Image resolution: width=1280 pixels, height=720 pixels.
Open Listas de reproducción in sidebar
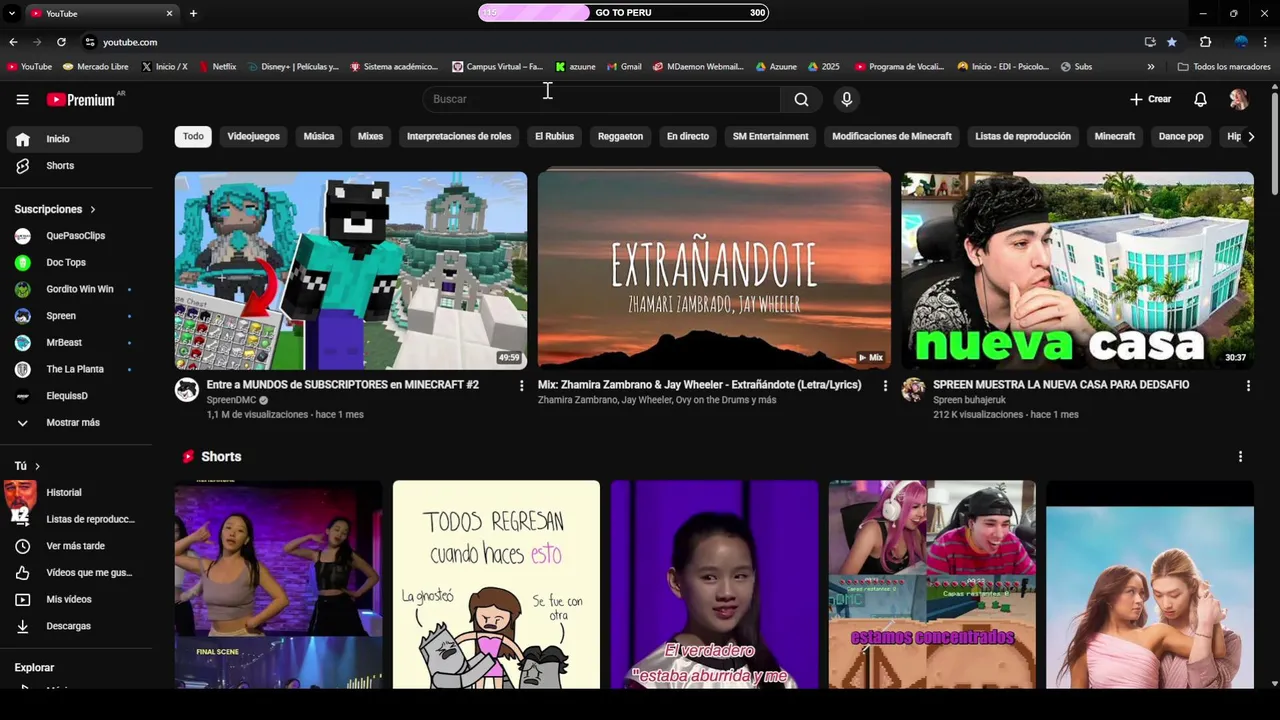coord(75,519)
